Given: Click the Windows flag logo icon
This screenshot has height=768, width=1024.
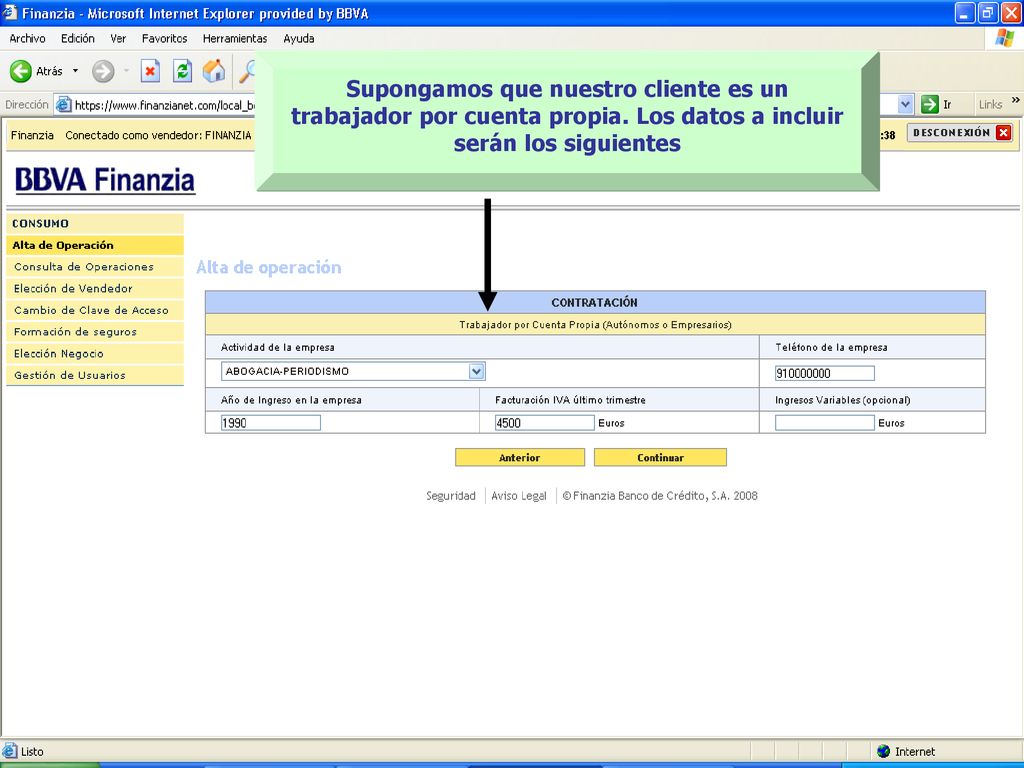Looking at the screenshot, I should point(1004,39).
